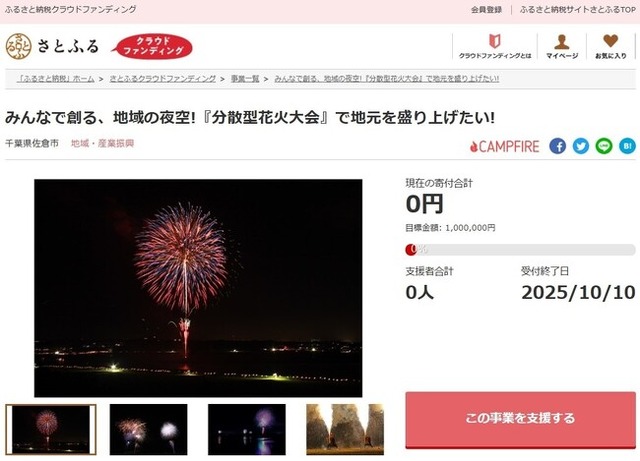Viewport: 640px width, 461px height.
Task: Open お気に入り heart icon
Action: [x=611, y=46]
